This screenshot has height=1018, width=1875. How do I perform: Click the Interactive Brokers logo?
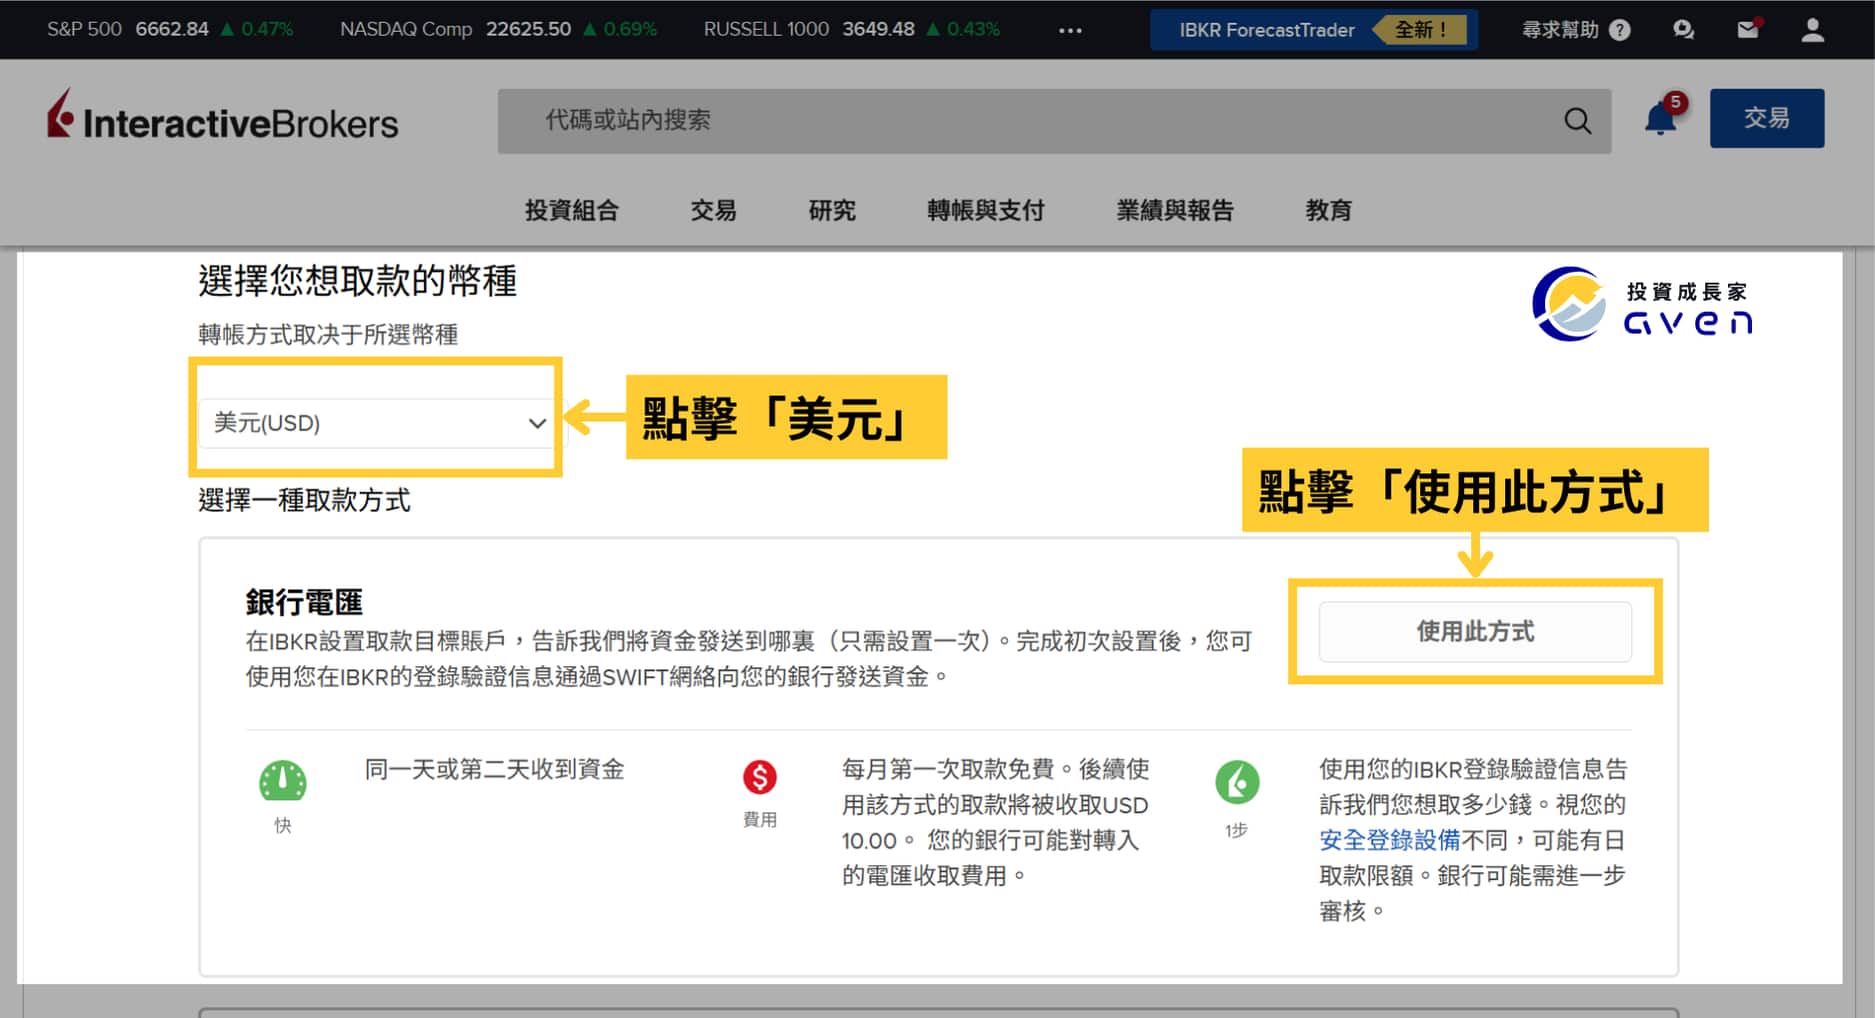click(222, 119)
